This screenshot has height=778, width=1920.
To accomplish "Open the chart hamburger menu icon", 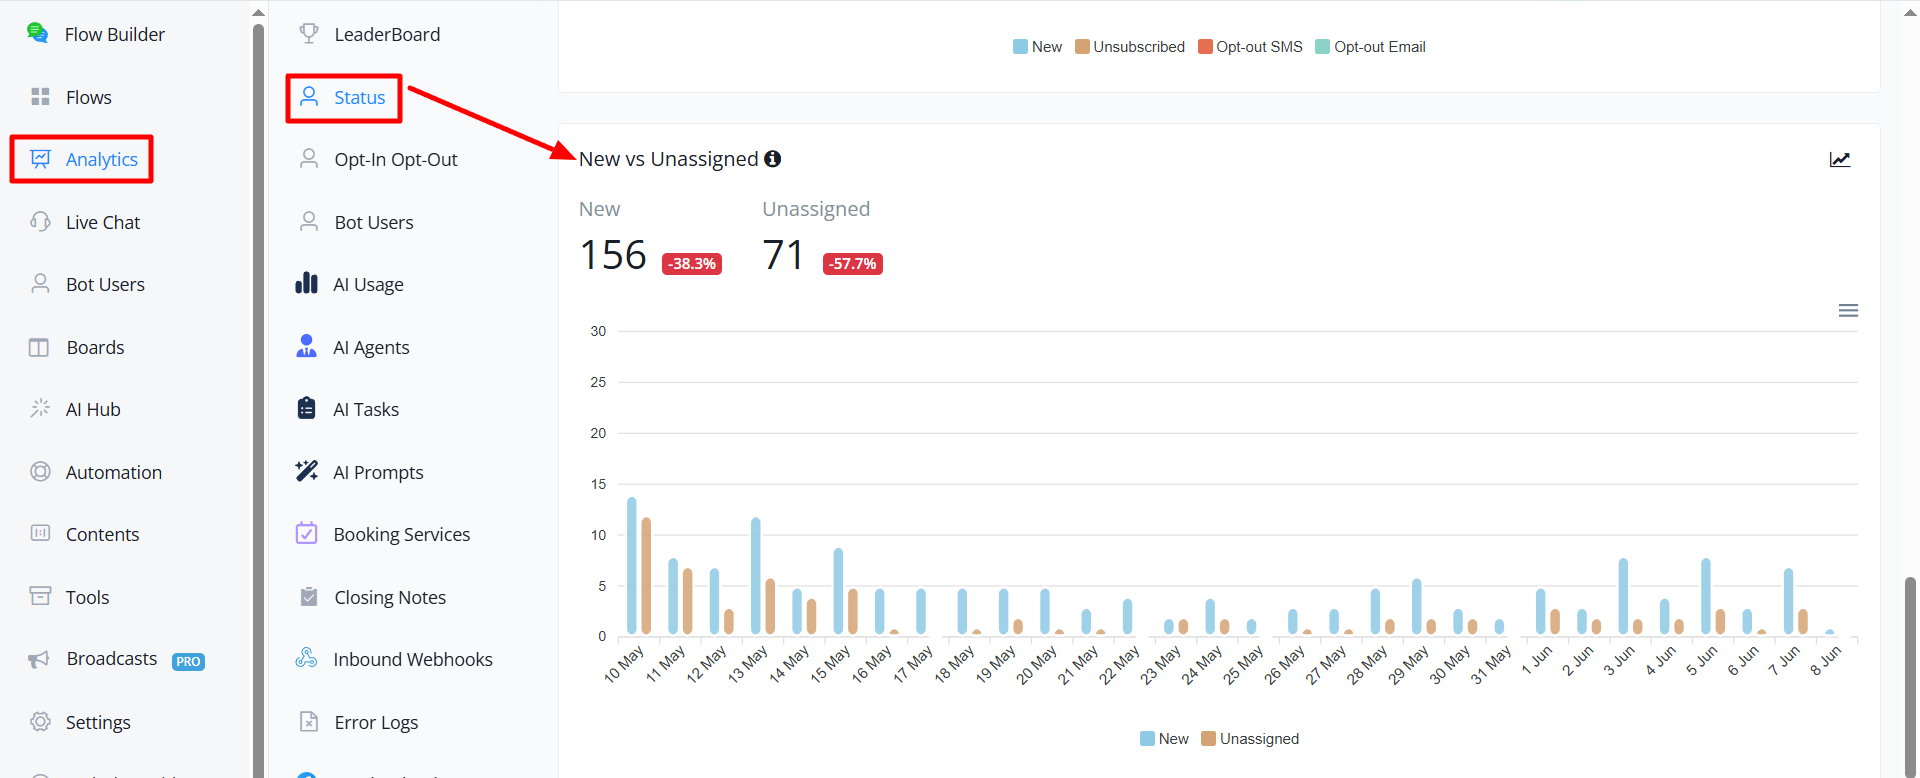I will [x=1848, y=311].
